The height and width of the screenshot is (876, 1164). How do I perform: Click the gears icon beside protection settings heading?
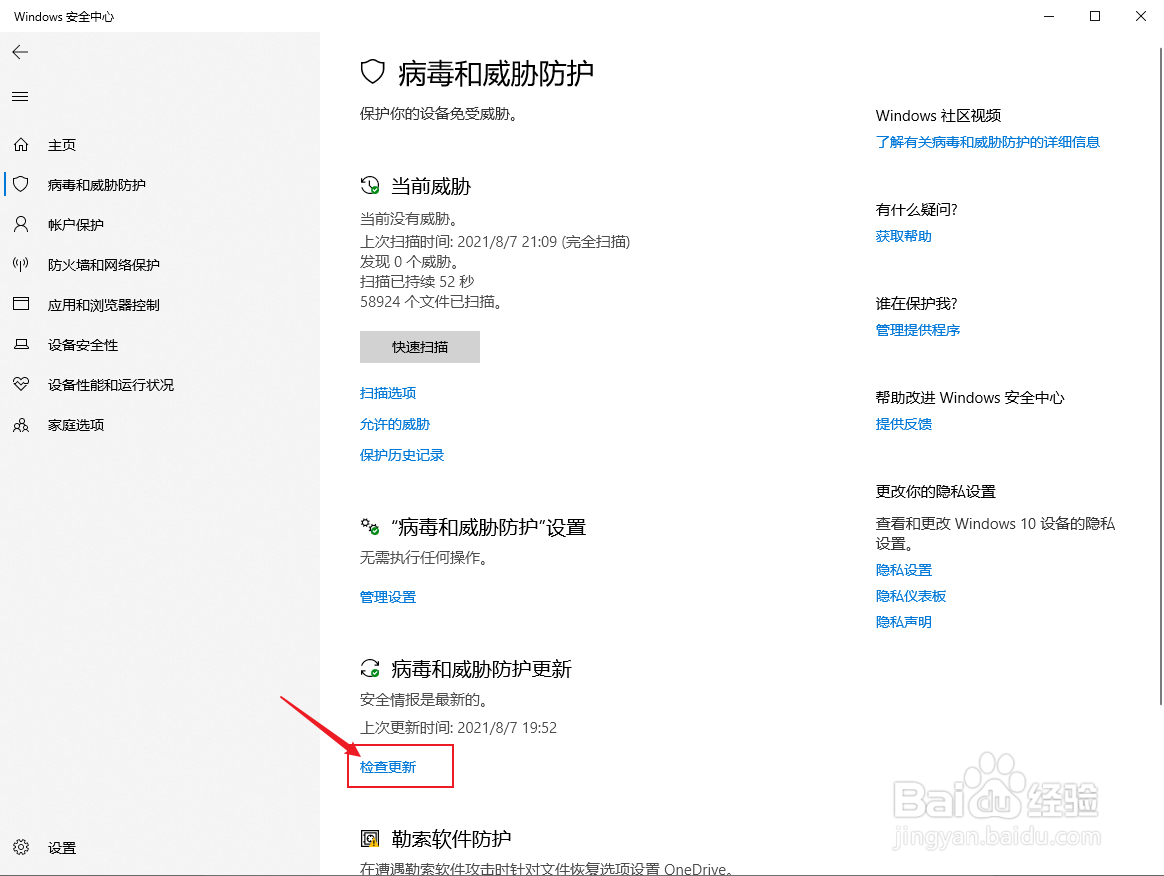(370, 527)
